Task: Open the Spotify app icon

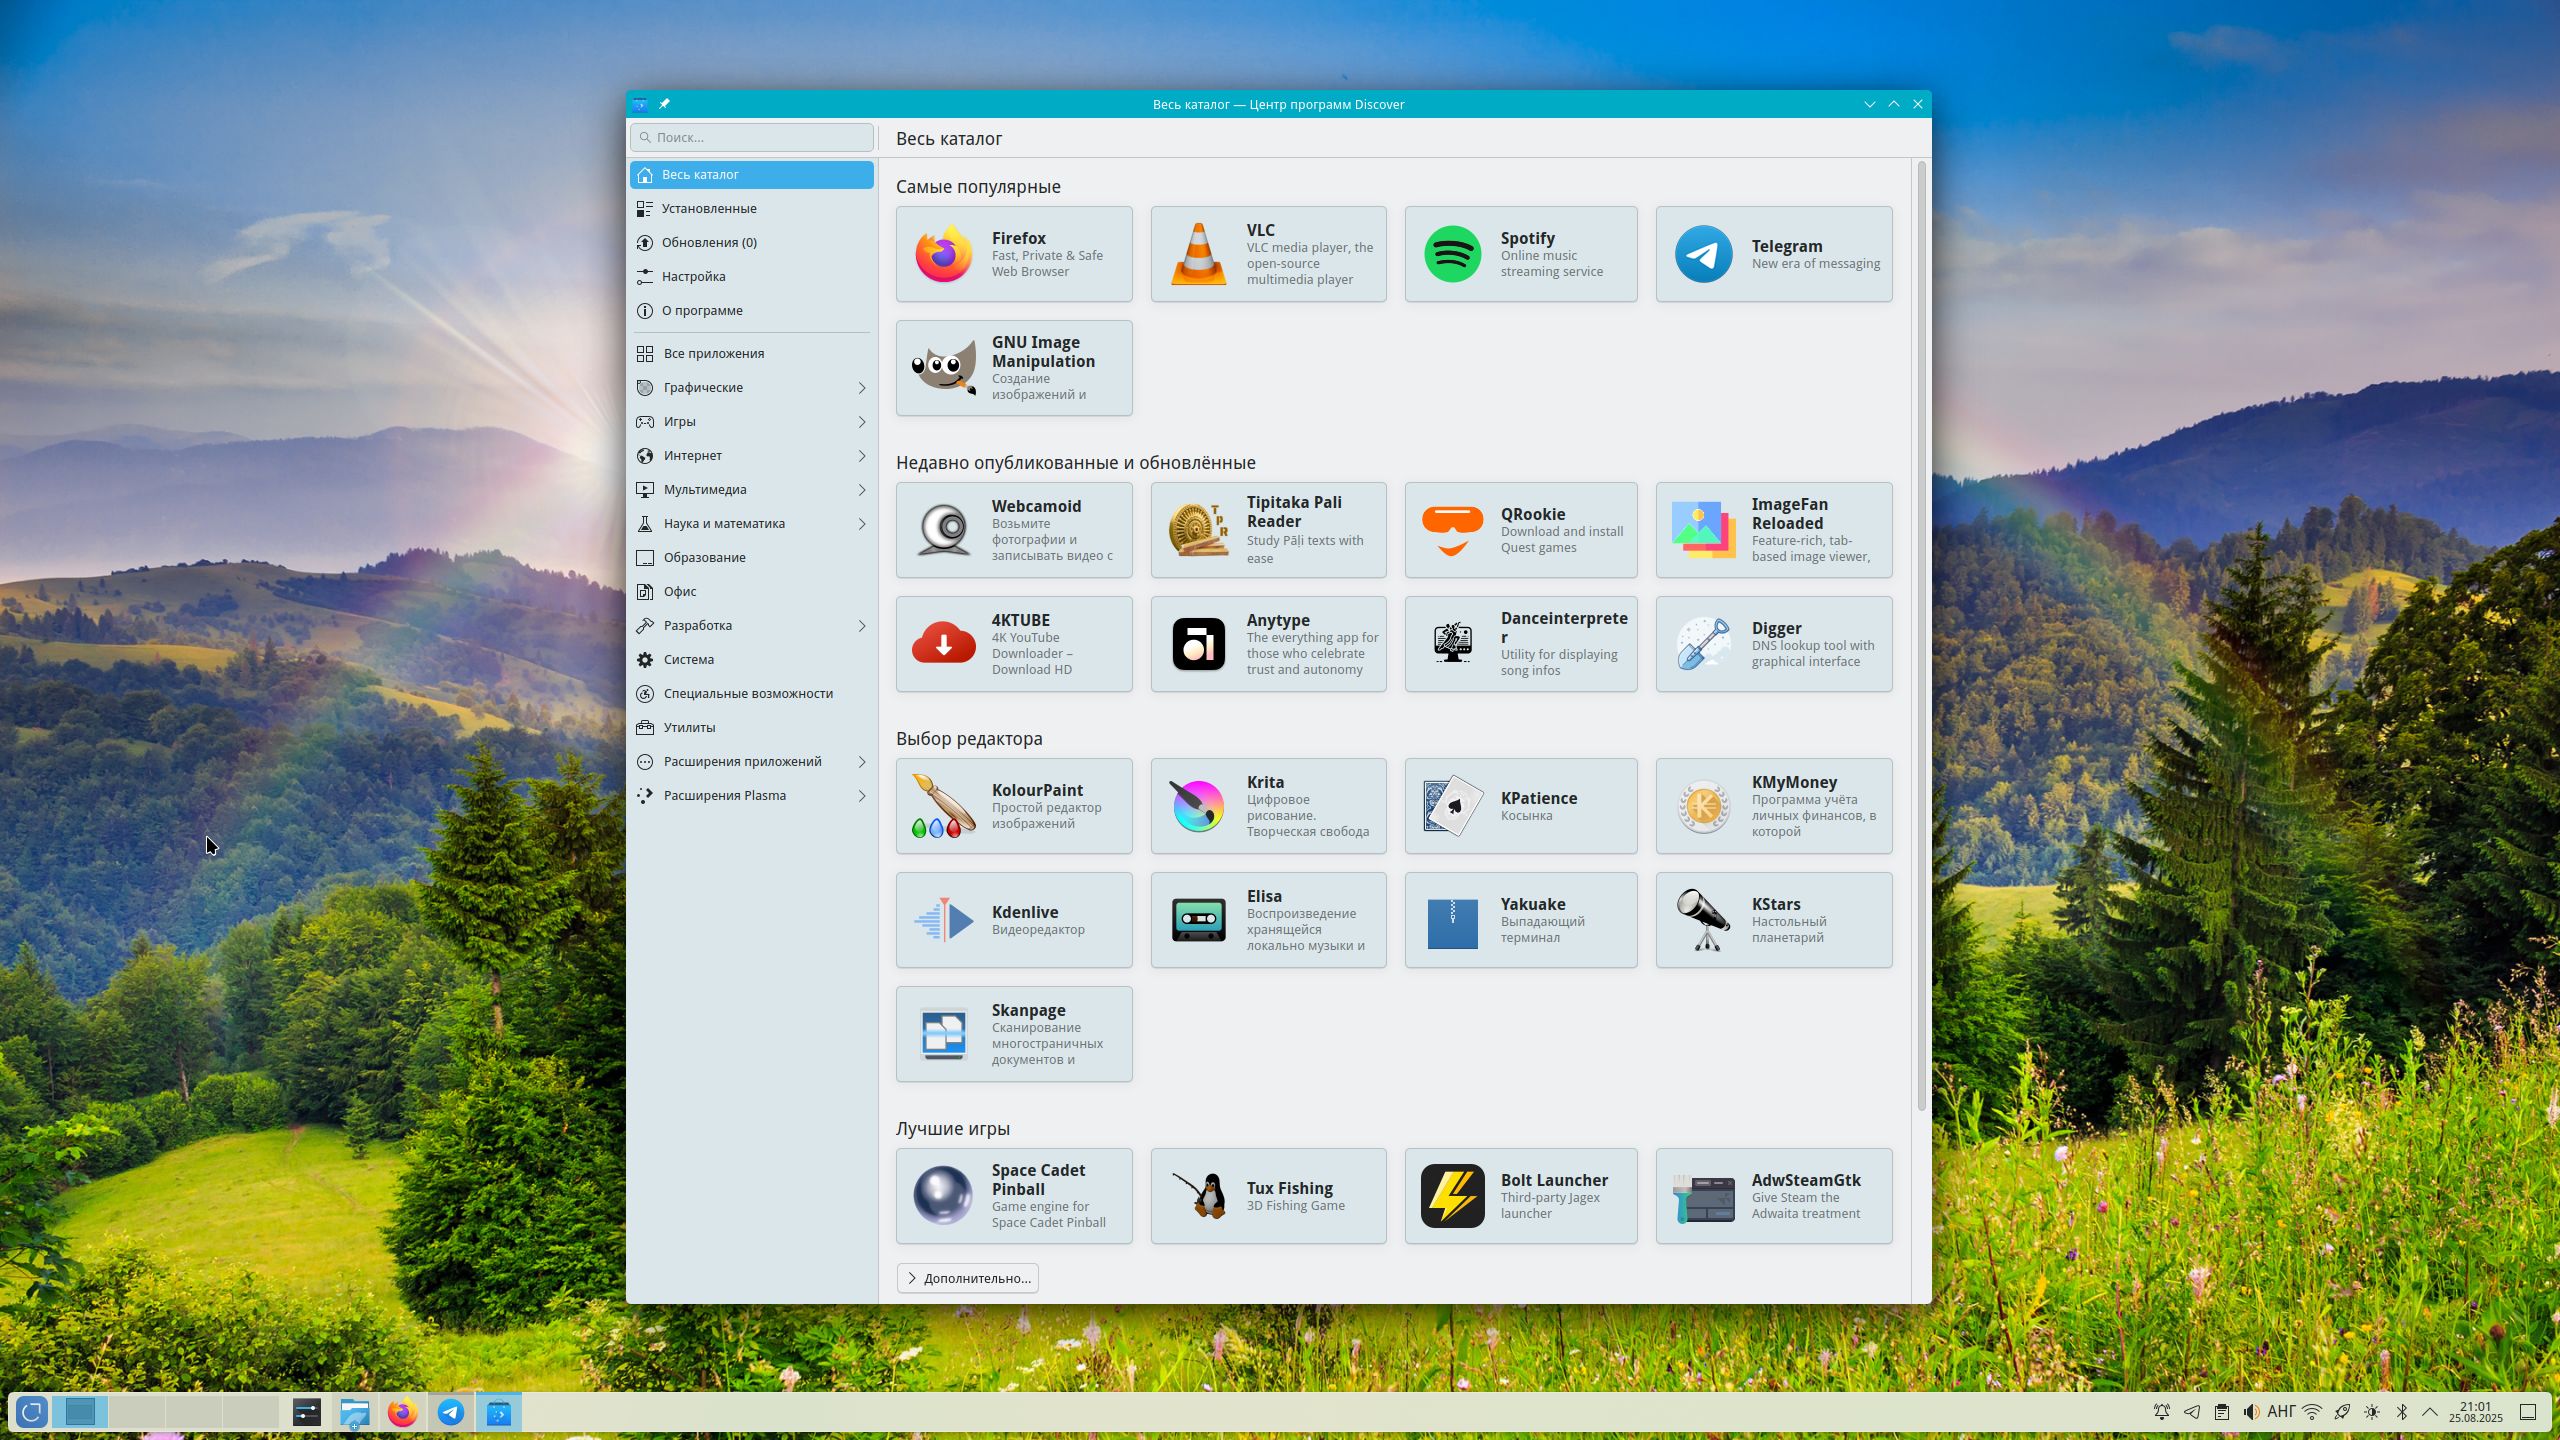Action: [x=1452, y=254]
